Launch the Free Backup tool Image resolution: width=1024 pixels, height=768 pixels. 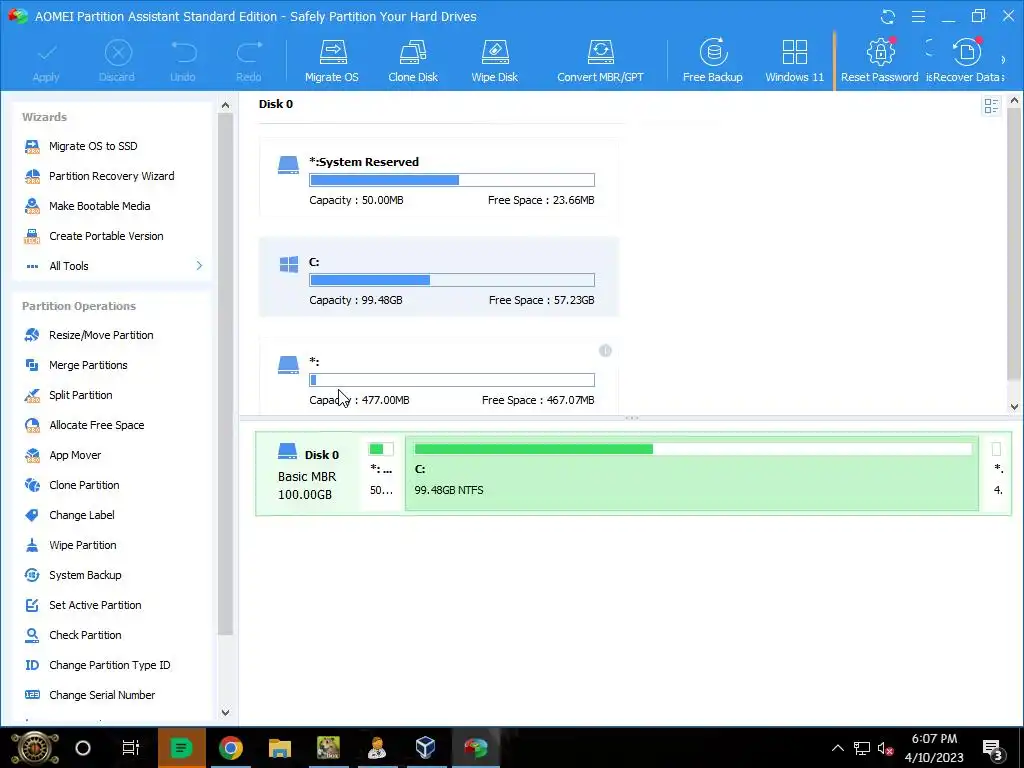click(x=712, y=61)
